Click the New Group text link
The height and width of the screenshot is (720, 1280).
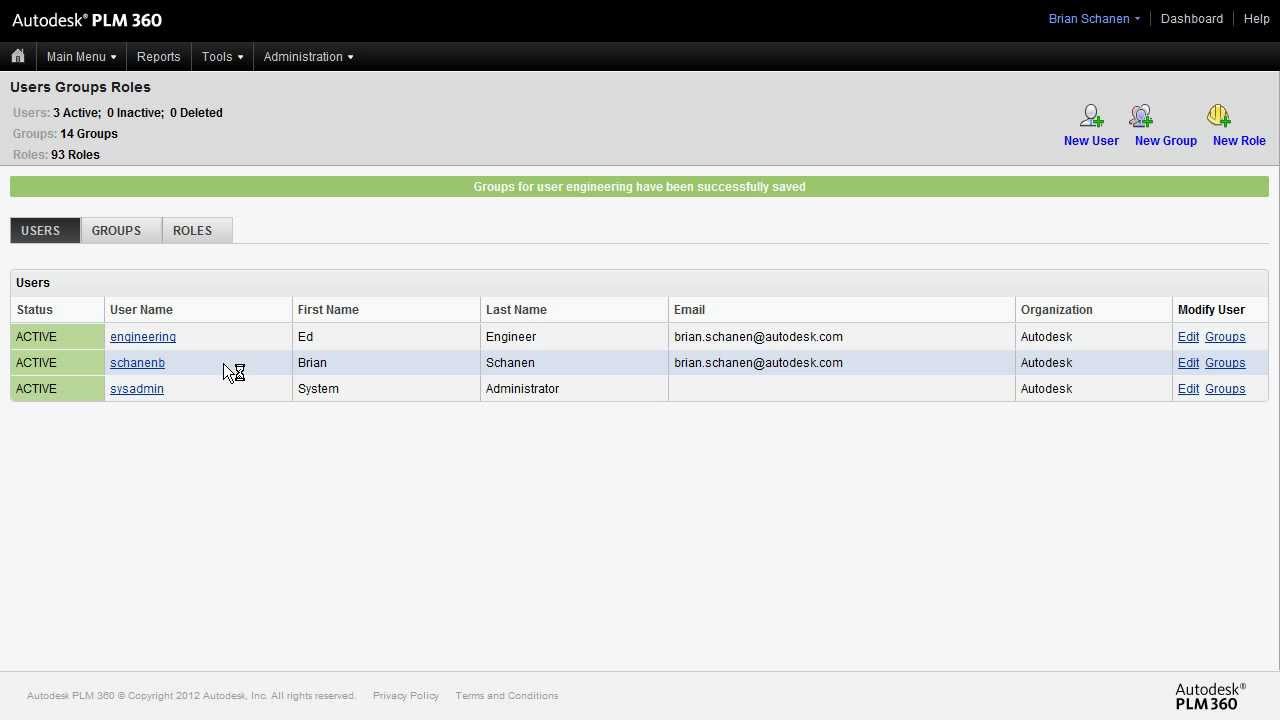click(1166, 141)
